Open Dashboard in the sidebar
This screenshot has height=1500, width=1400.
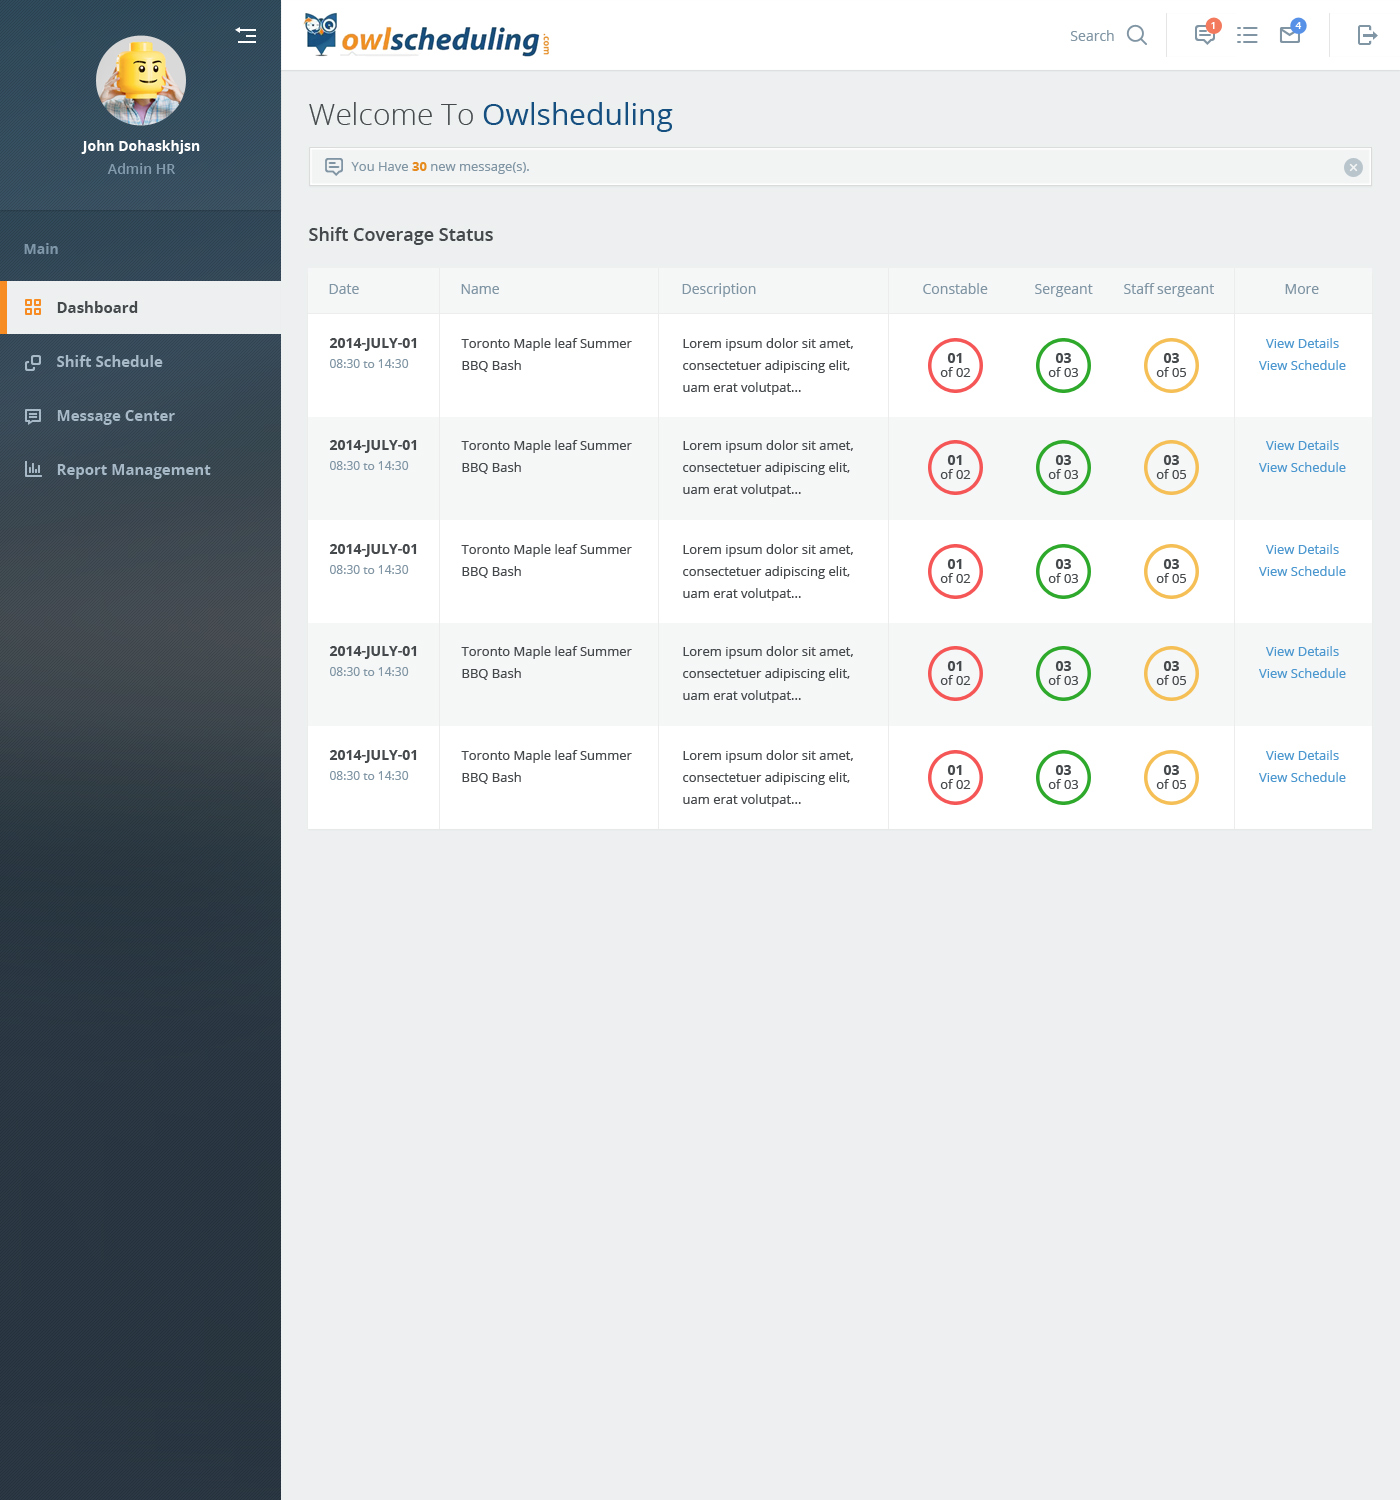tap(141, 307)
